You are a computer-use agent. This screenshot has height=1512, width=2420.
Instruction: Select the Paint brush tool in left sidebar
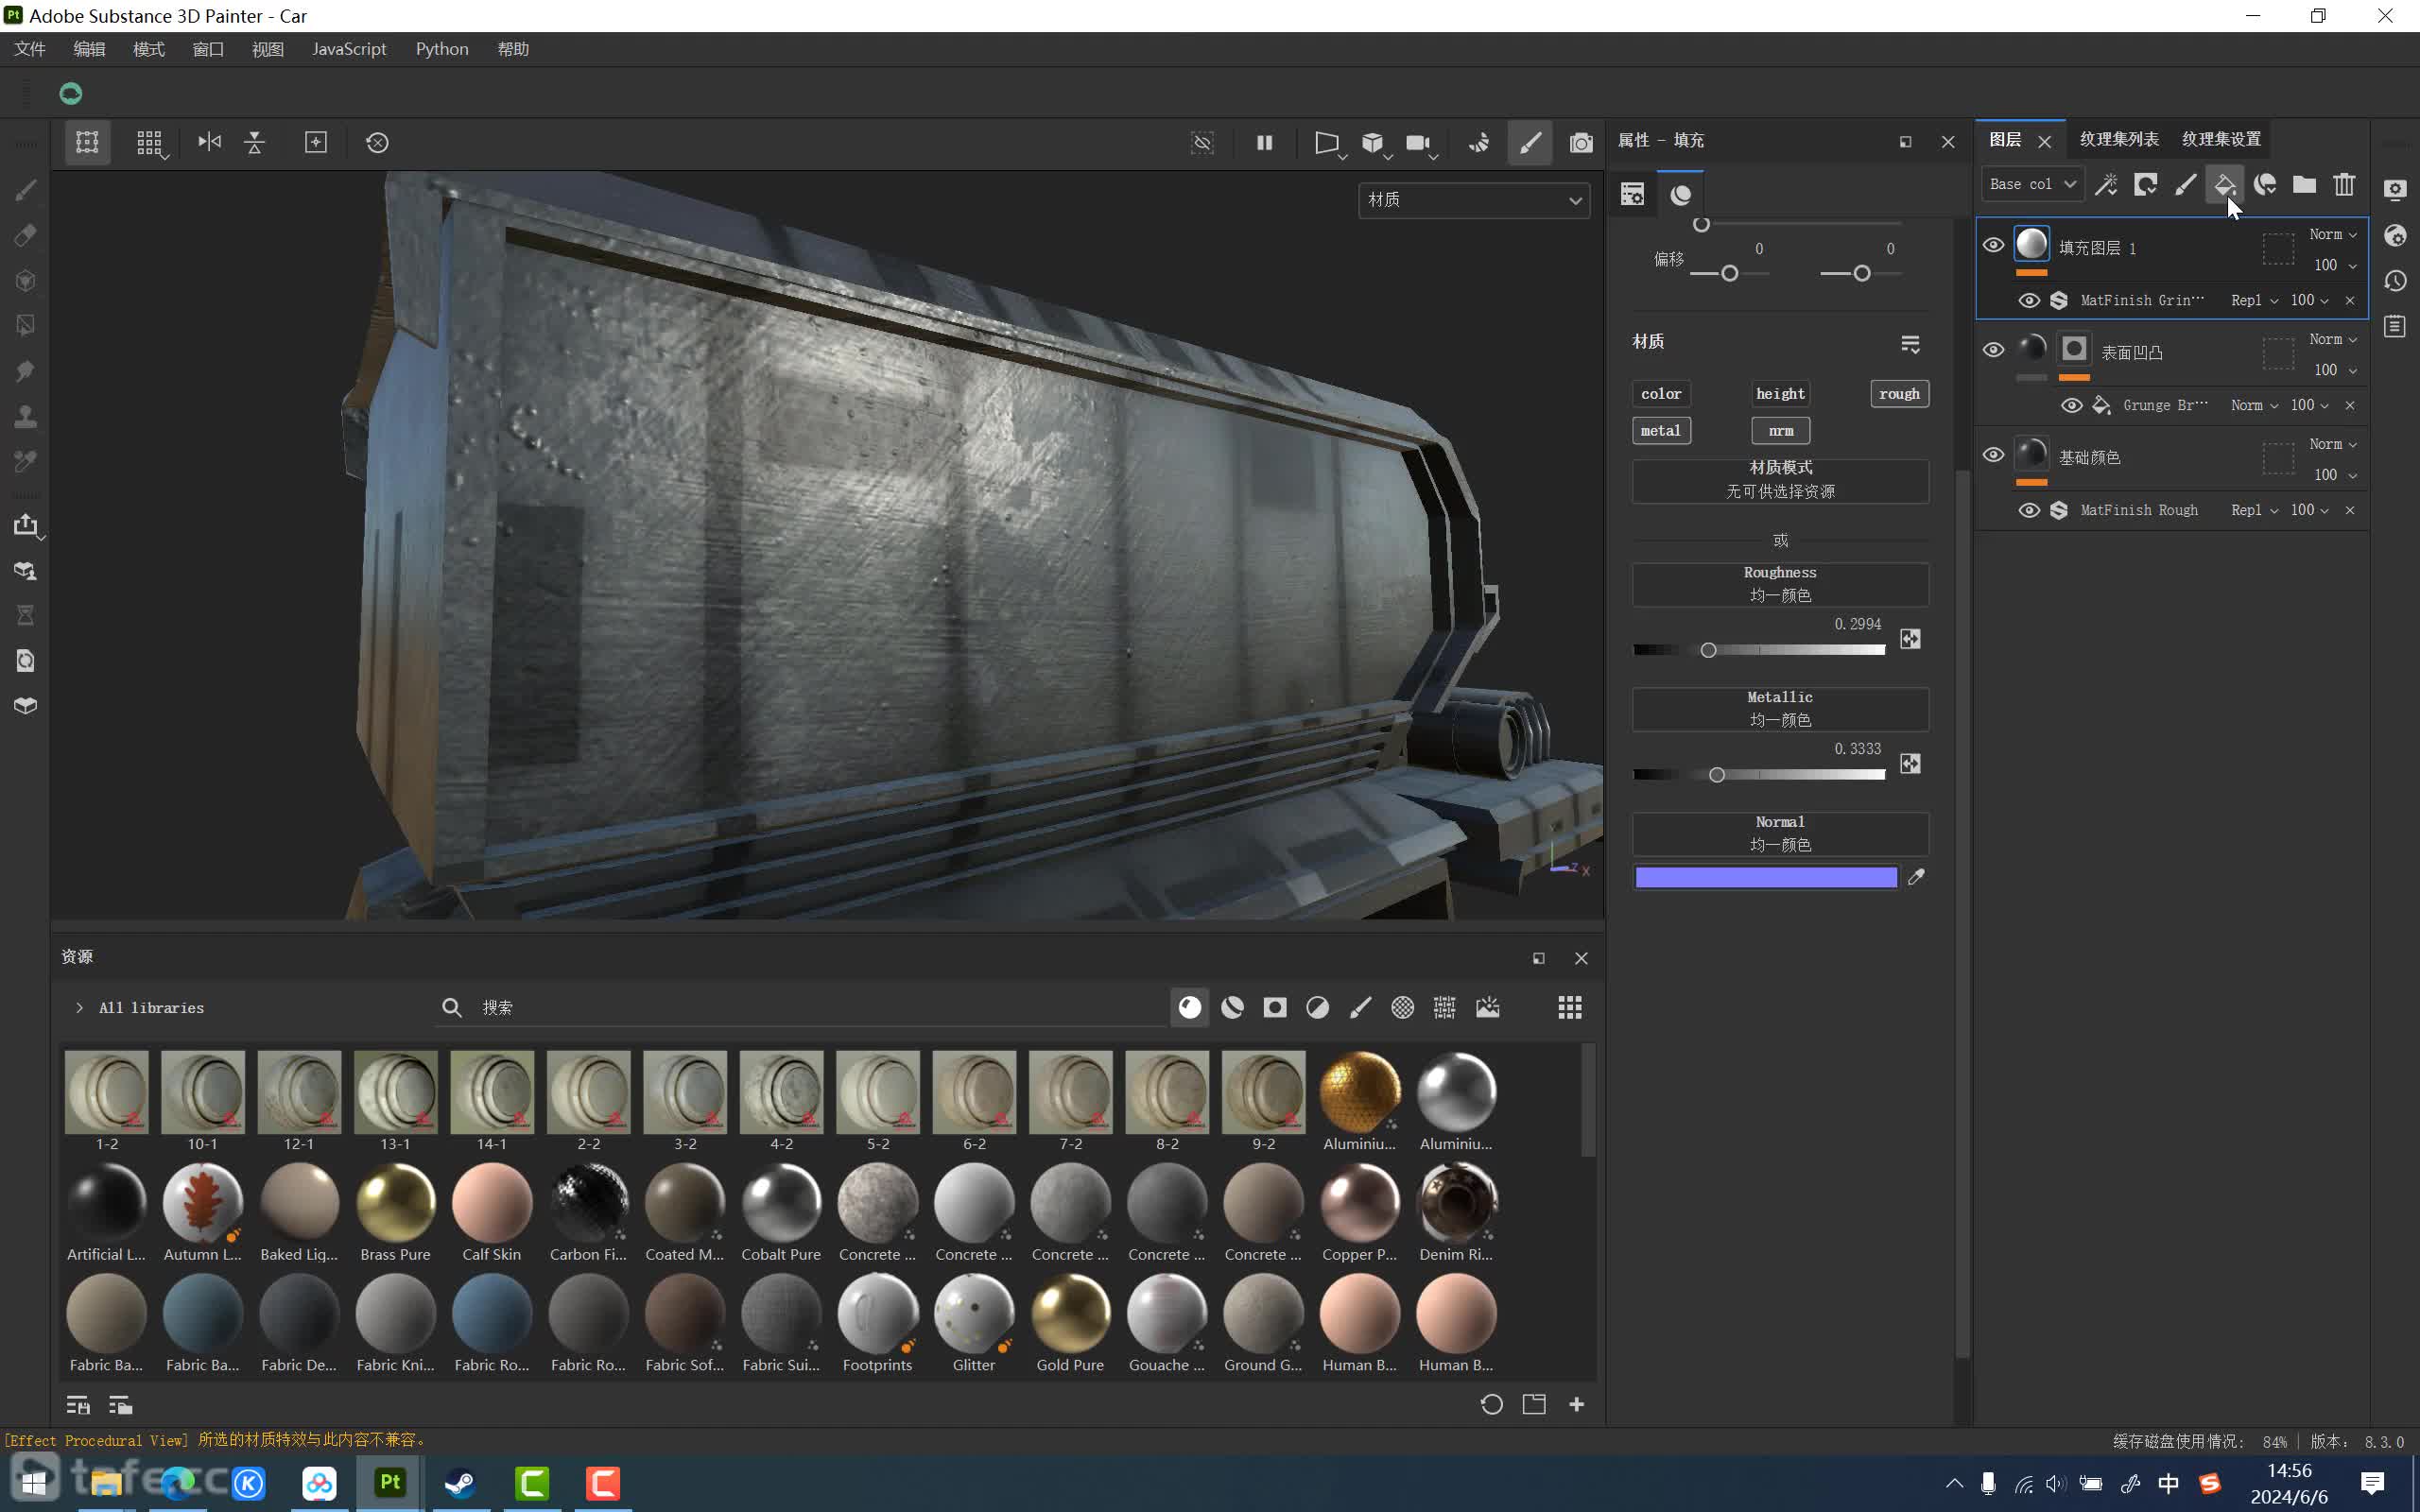pyautogui.click(x=26, y=190)
